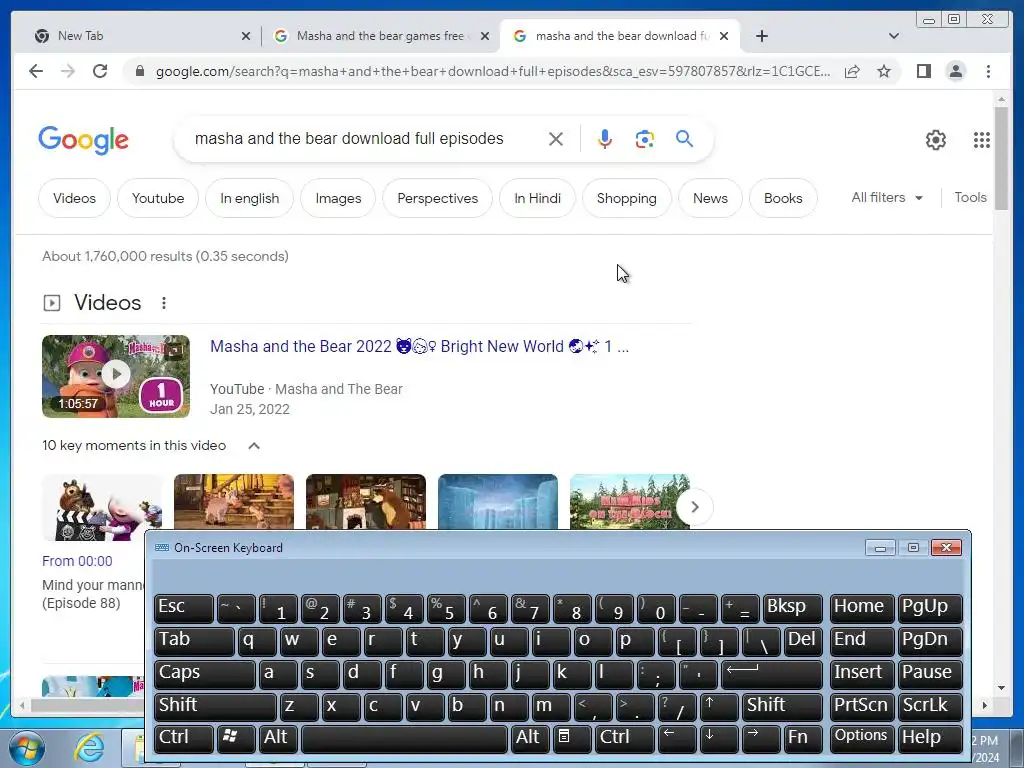The height and width of the screenshot is (768, 1024).
Task: Open Chrome three-dot menu
Action: (x=988, y=71)
